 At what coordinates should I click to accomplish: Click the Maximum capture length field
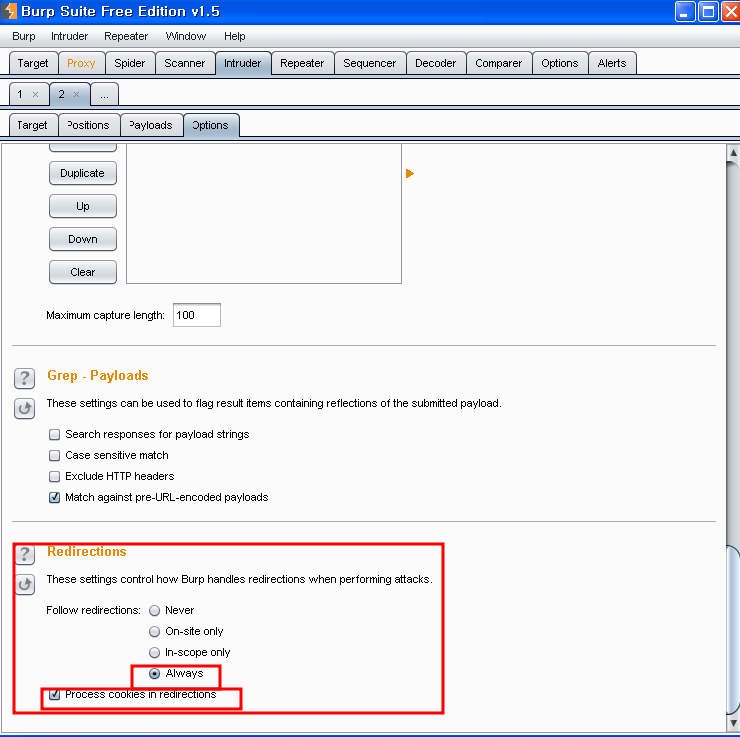[x=196, y=315]
